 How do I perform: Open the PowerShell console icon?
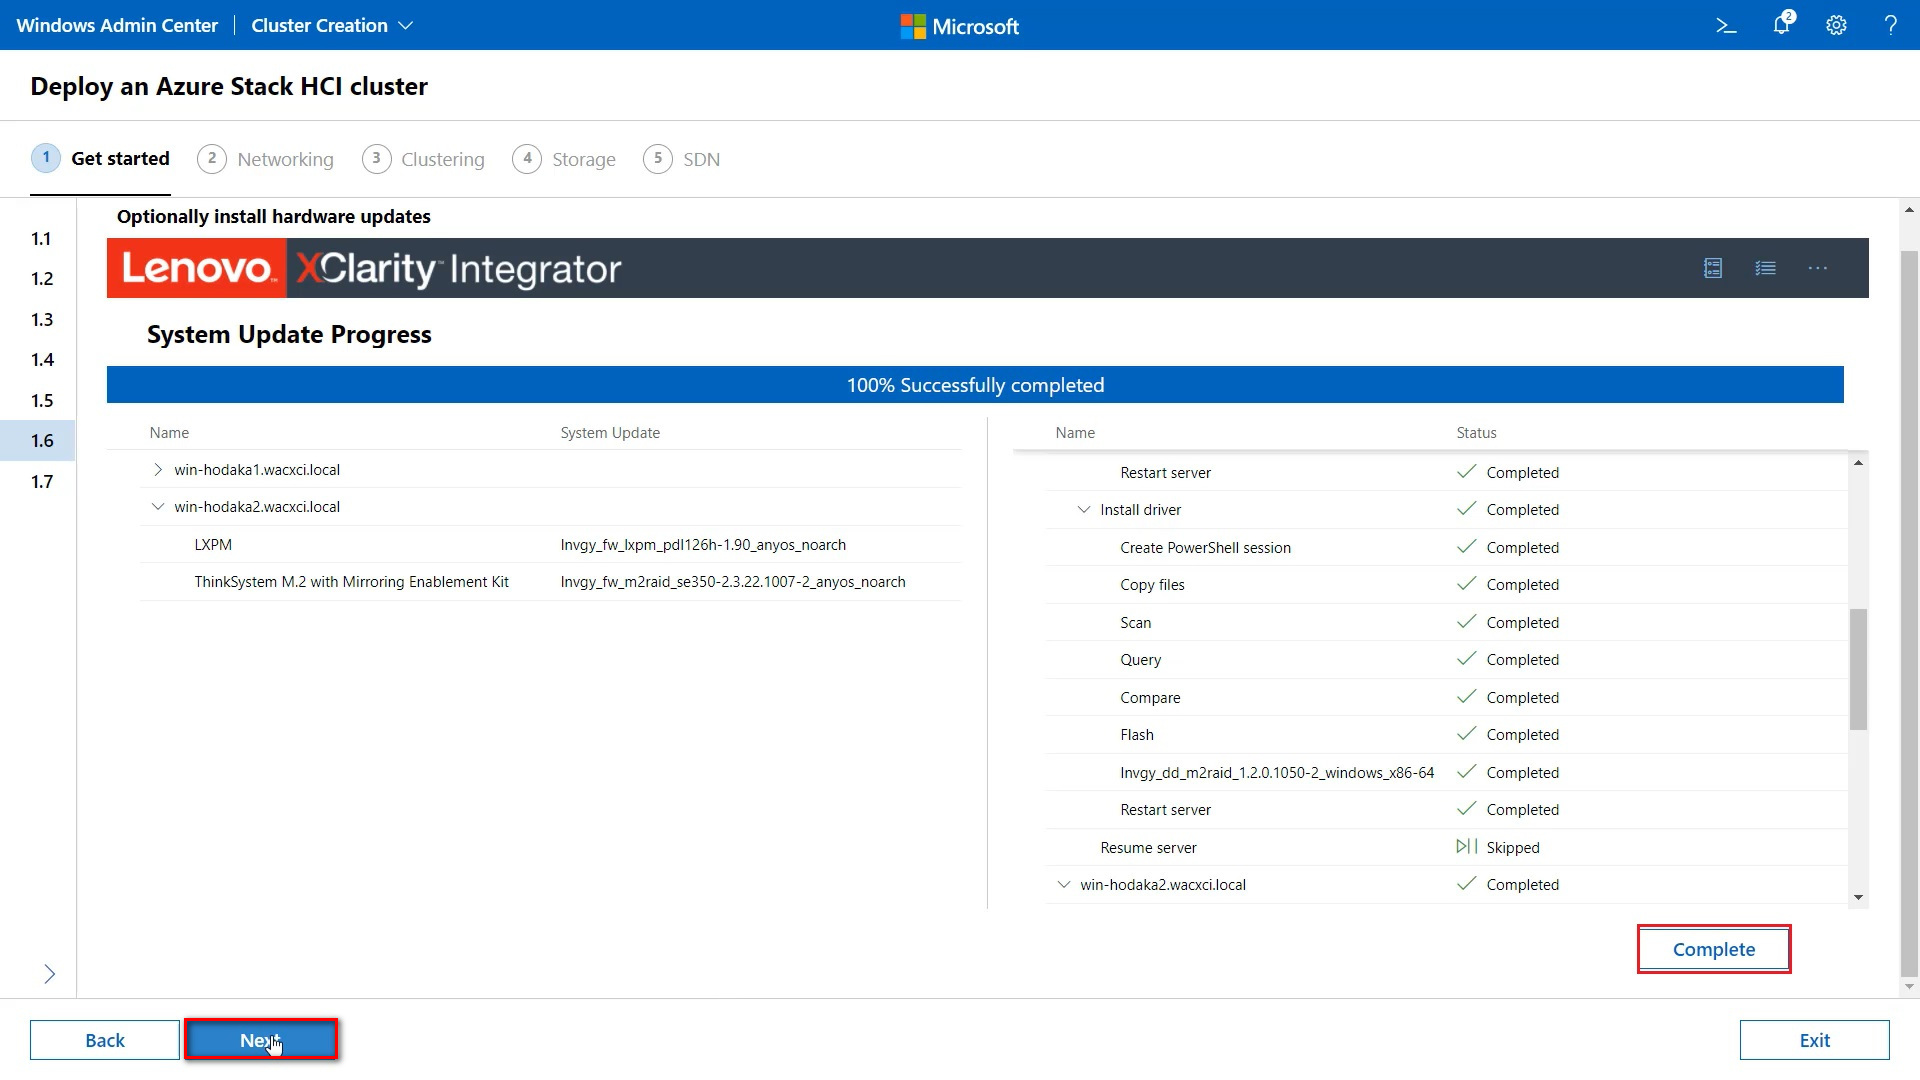coord(1727,25)
